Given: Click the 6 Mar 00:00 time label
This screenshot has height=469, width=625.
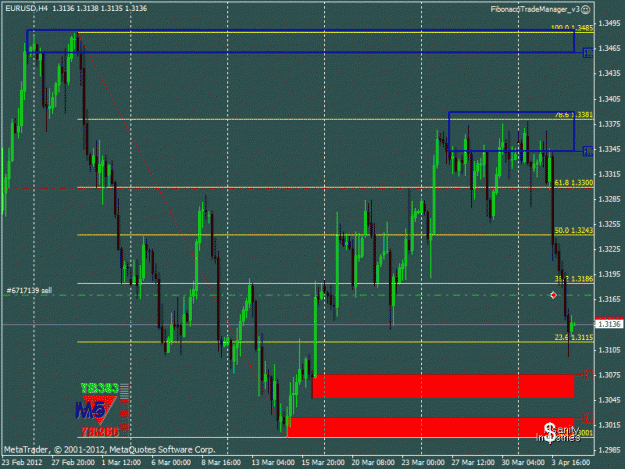Looking at the screenshot, I should coord(171,463).
